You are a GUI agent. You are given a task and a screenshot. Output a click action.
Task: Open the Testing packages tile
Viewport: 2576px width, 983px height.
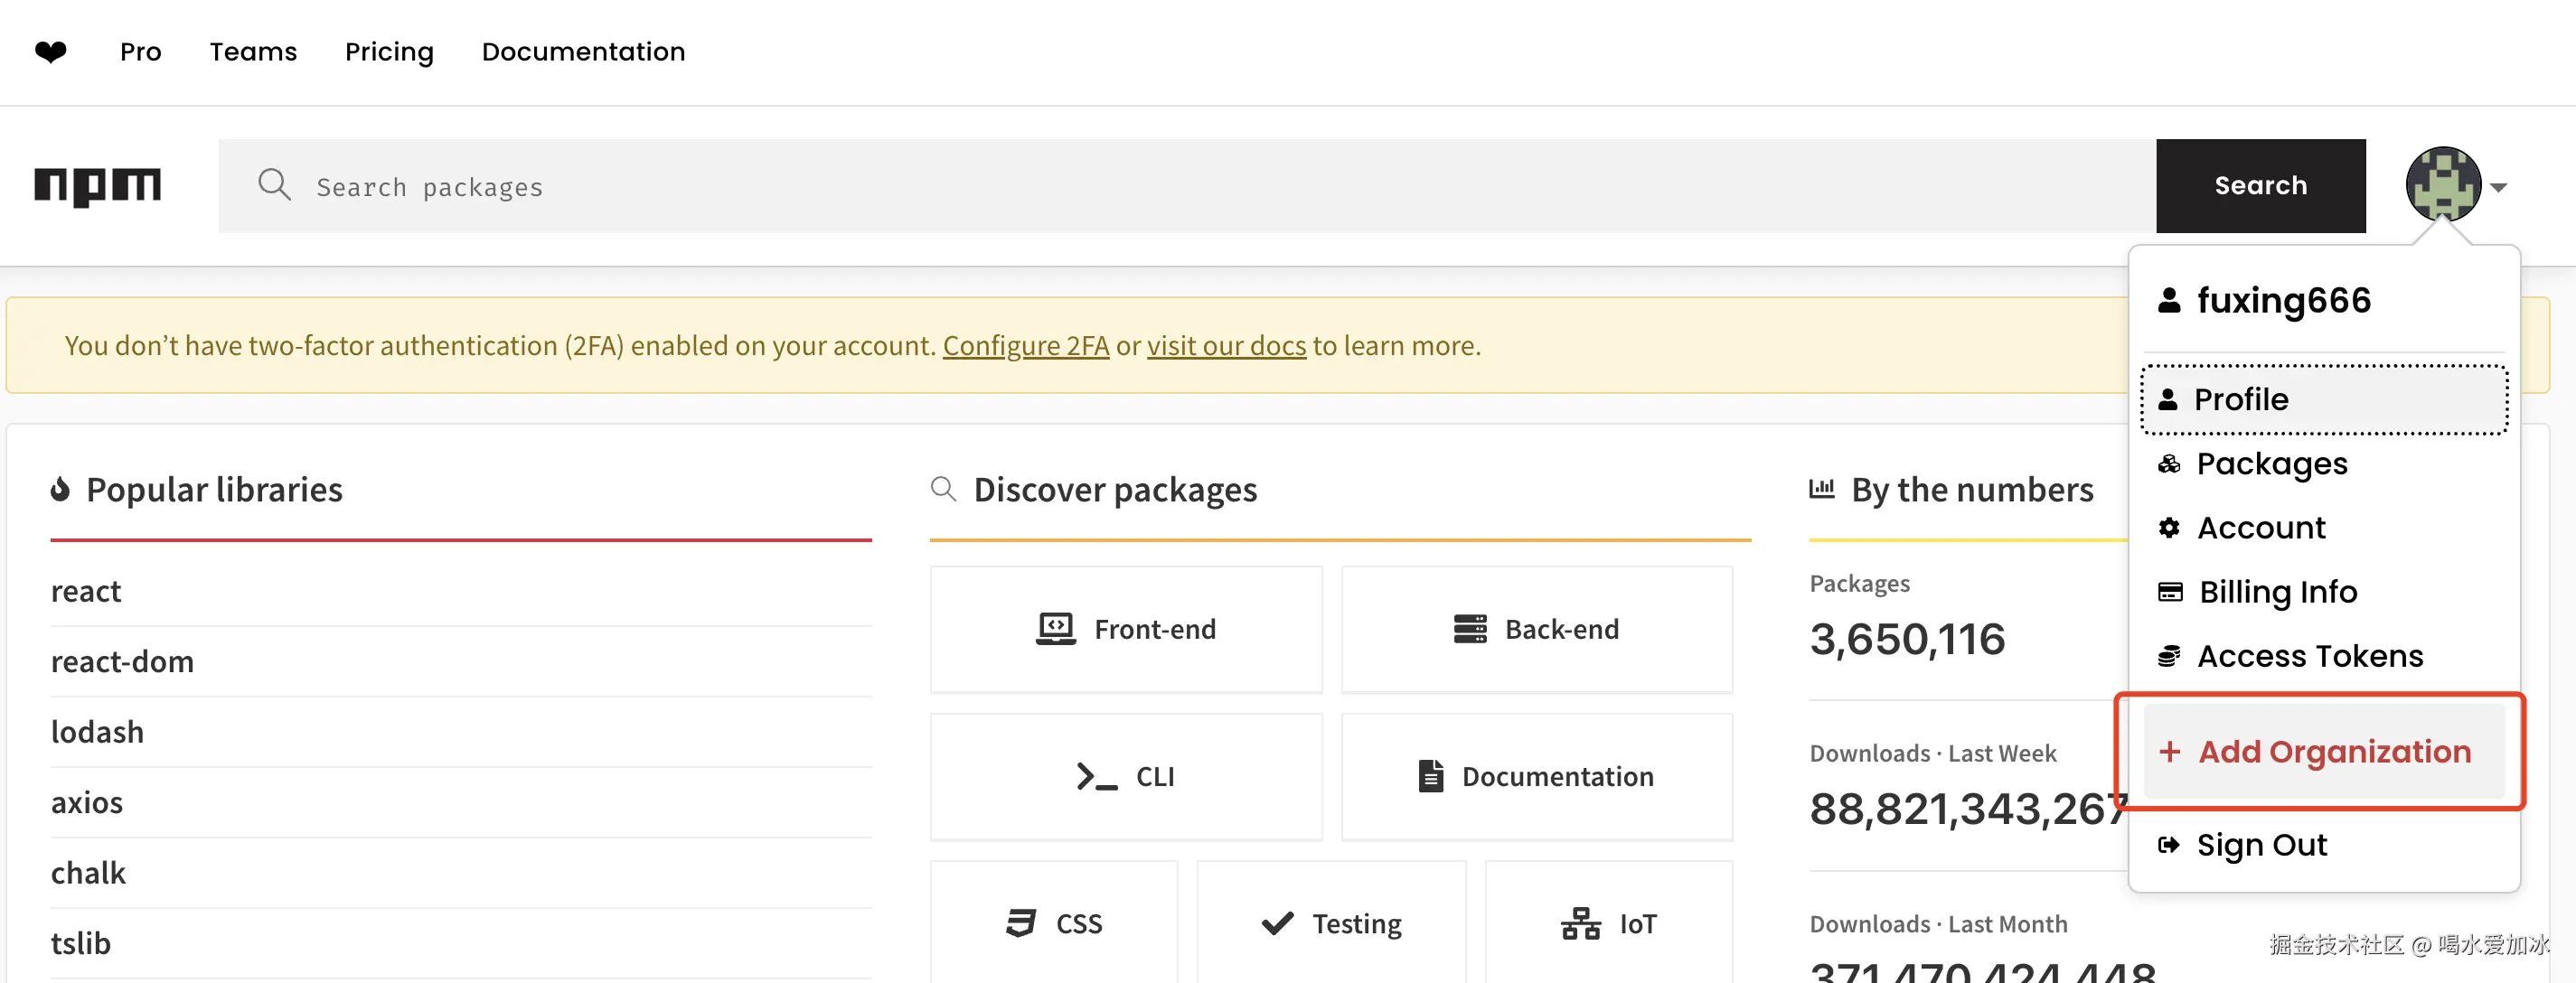pos(1331,923)
